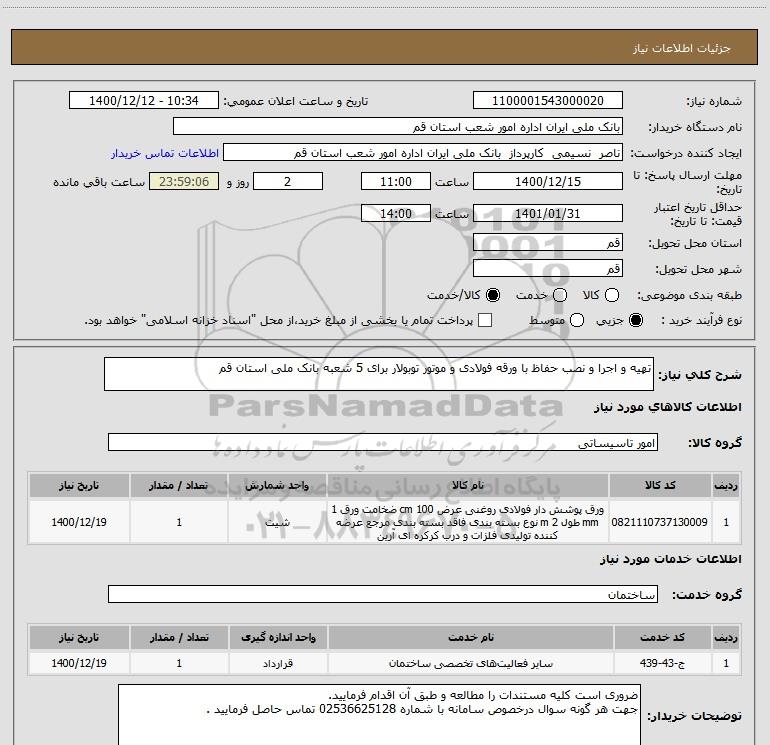Click goods table header نام کالا

[468, 485]
